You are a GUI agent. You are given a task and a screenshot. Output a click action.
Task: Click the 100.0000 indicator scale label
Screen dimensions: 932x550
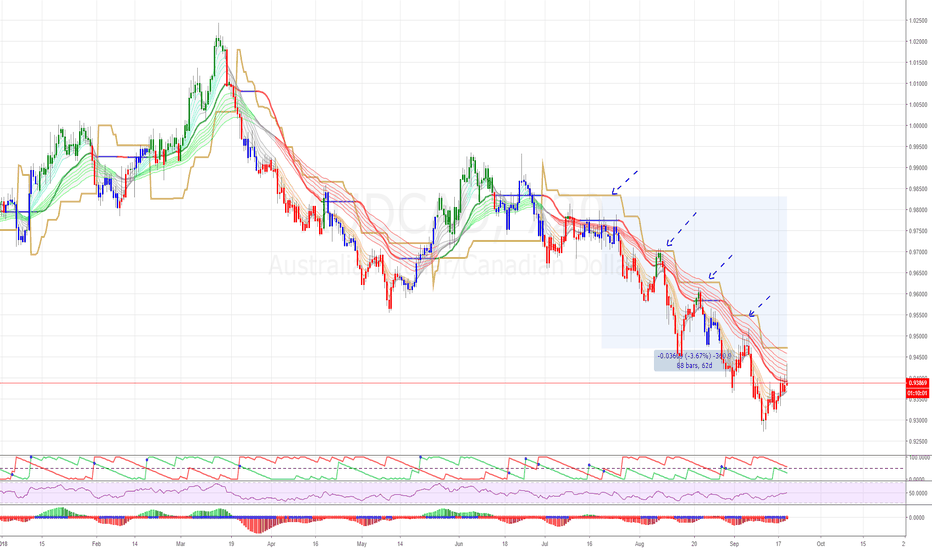(919, 457)
